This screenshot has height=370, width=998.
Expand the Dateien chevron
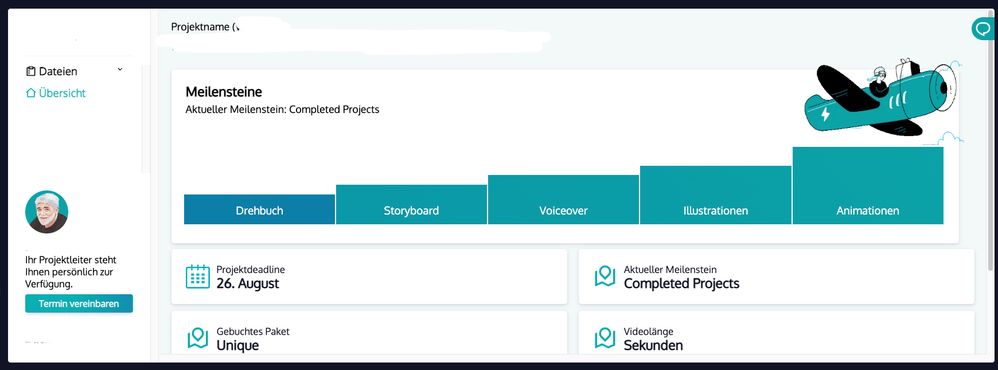pos(120,70)
